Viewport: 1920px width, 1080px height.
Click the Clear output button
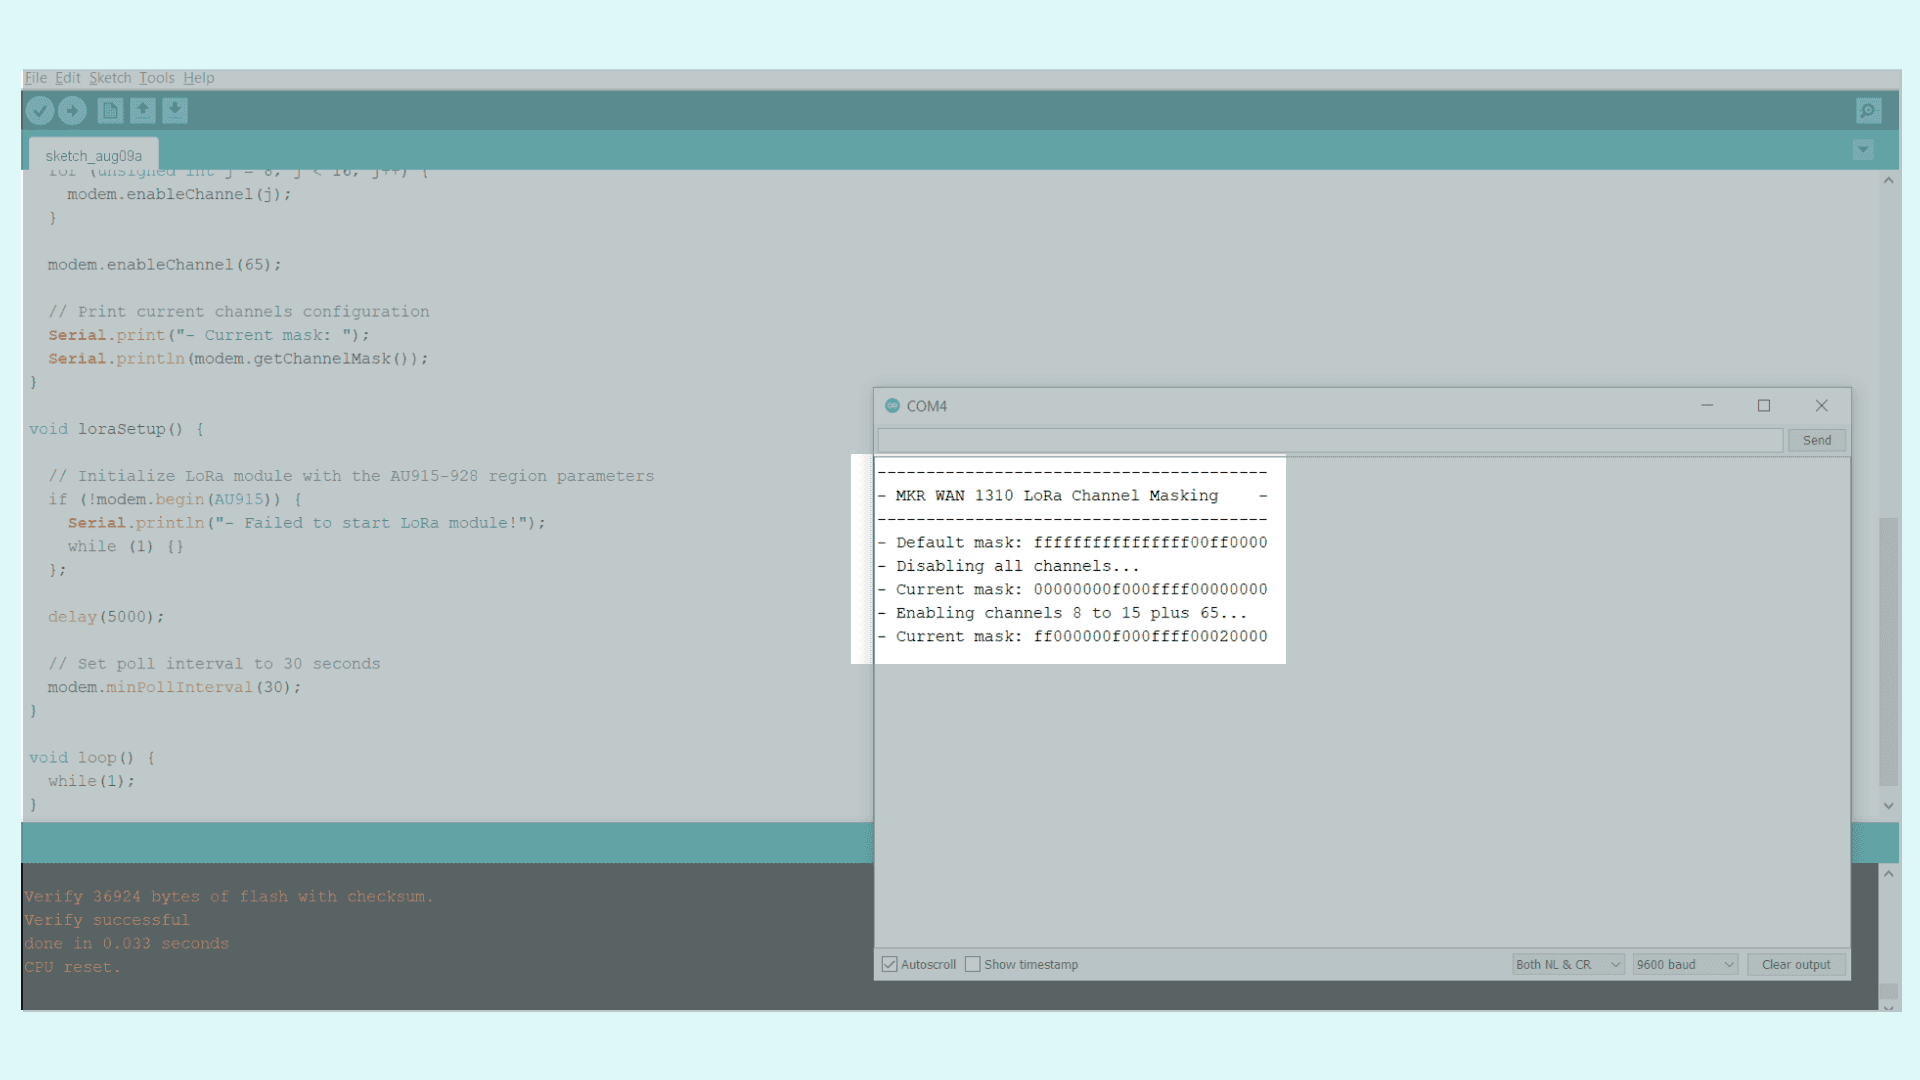pyautogui.click(x=1796, y=965)
